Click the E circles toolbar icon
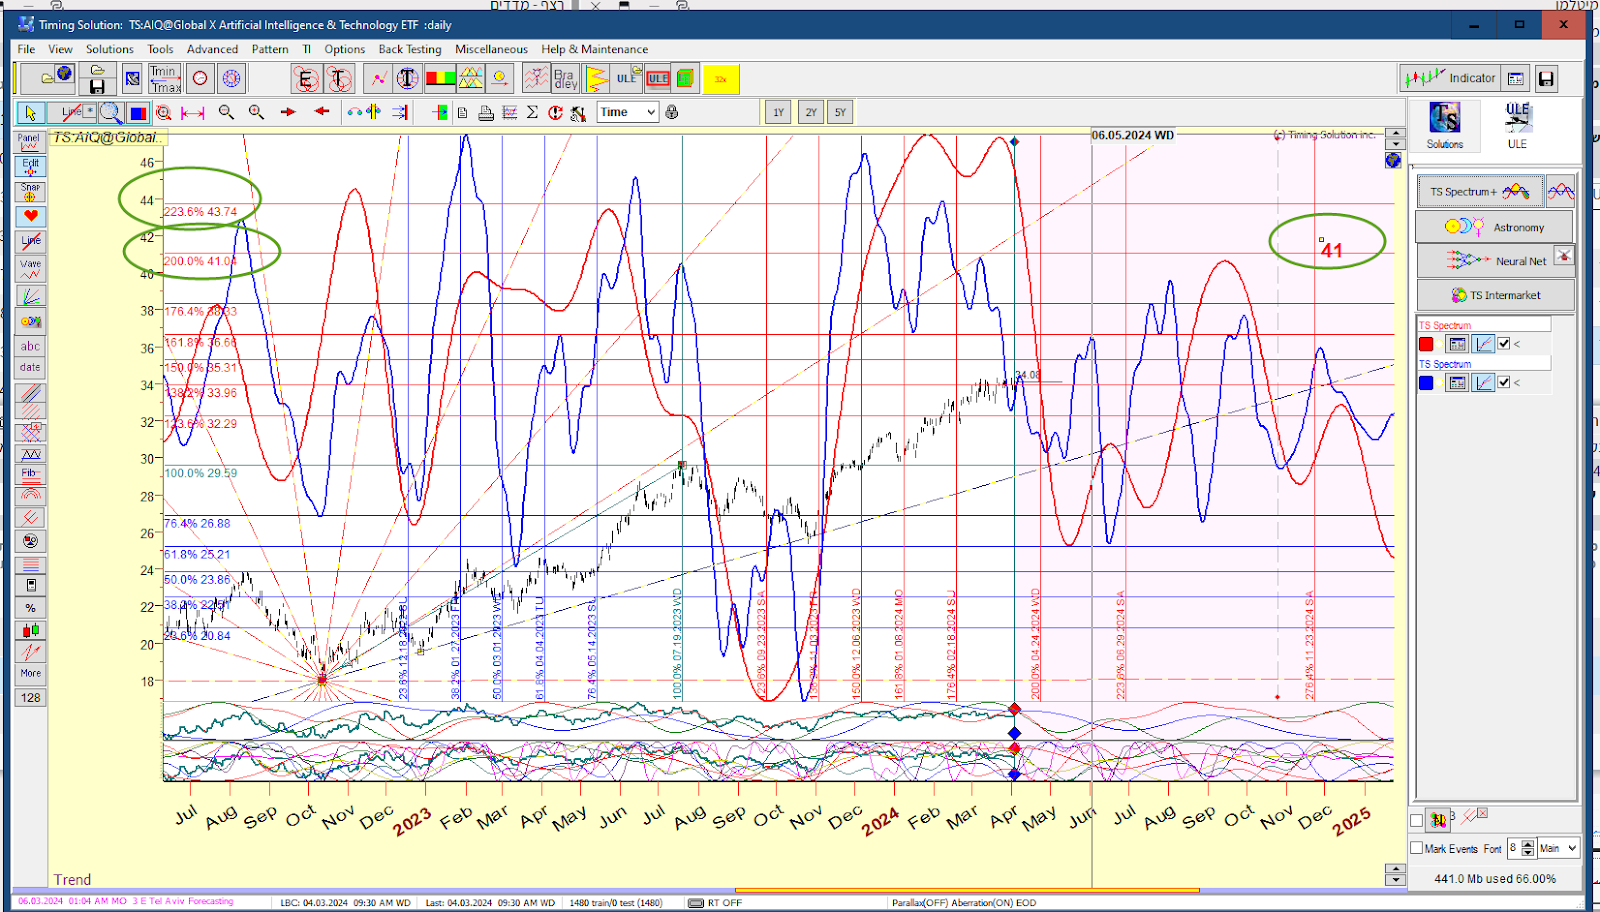 306,79
